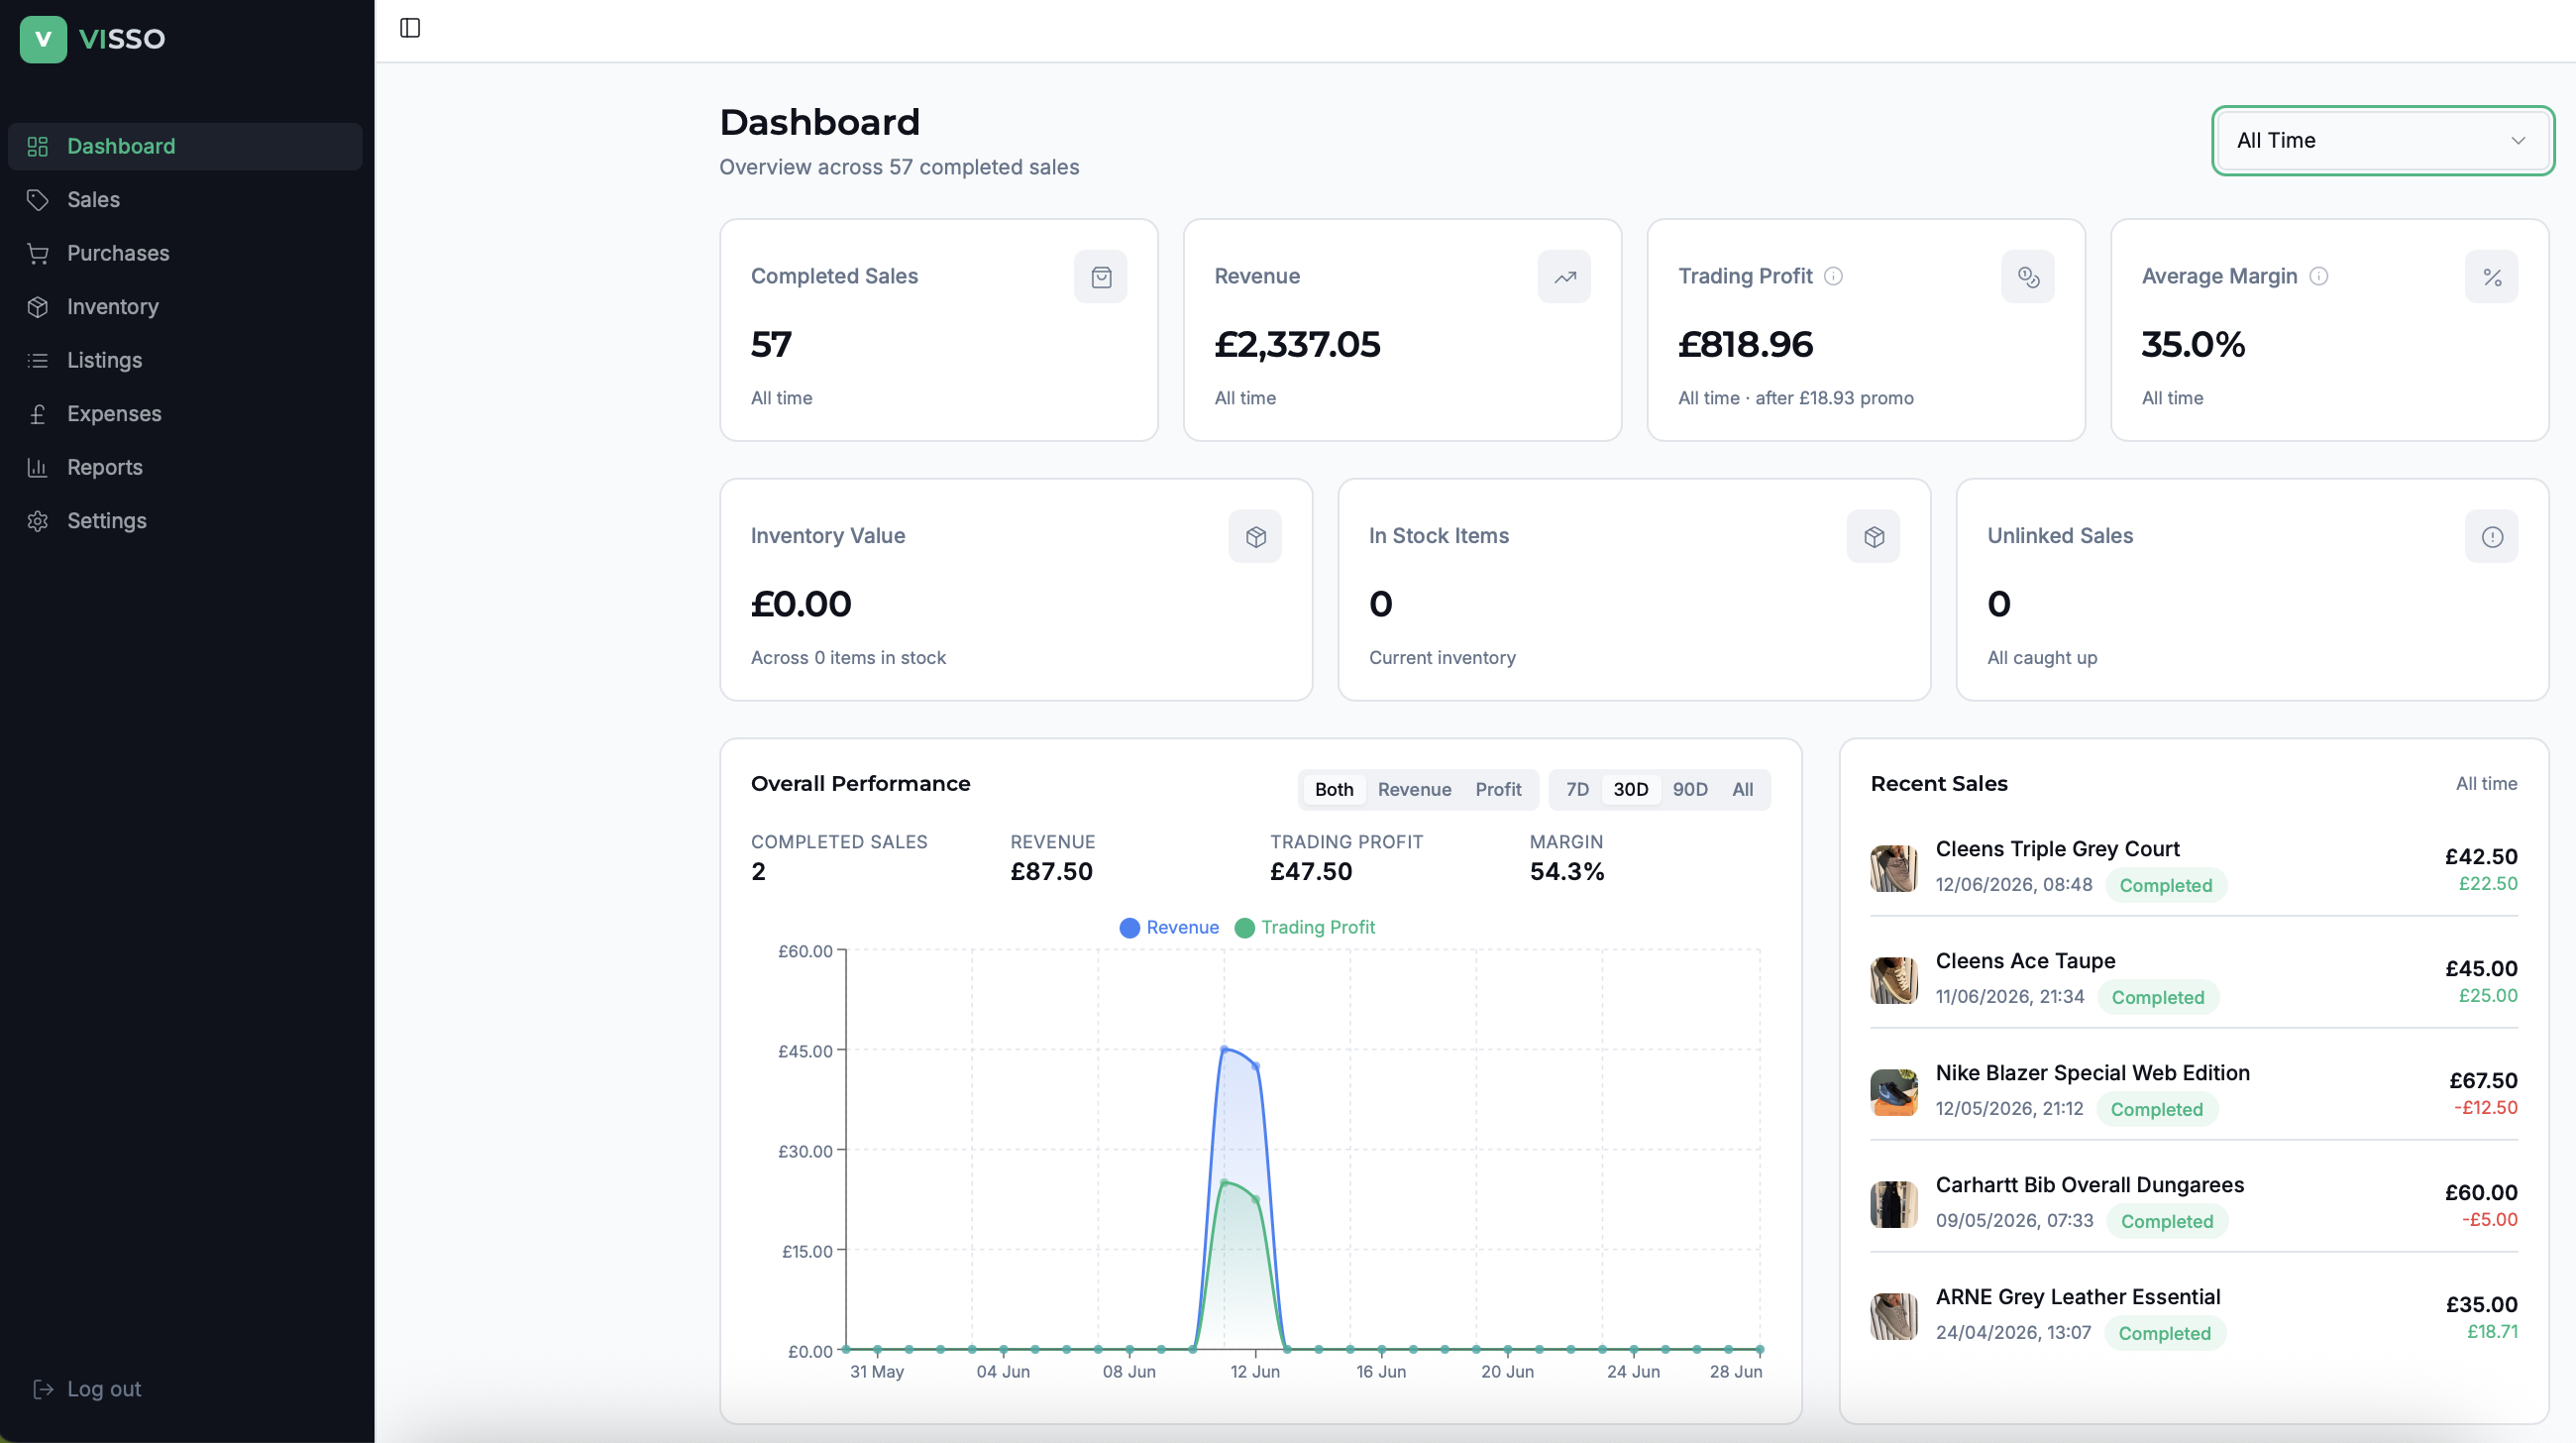Open the Listings menu item

point(185,360)
